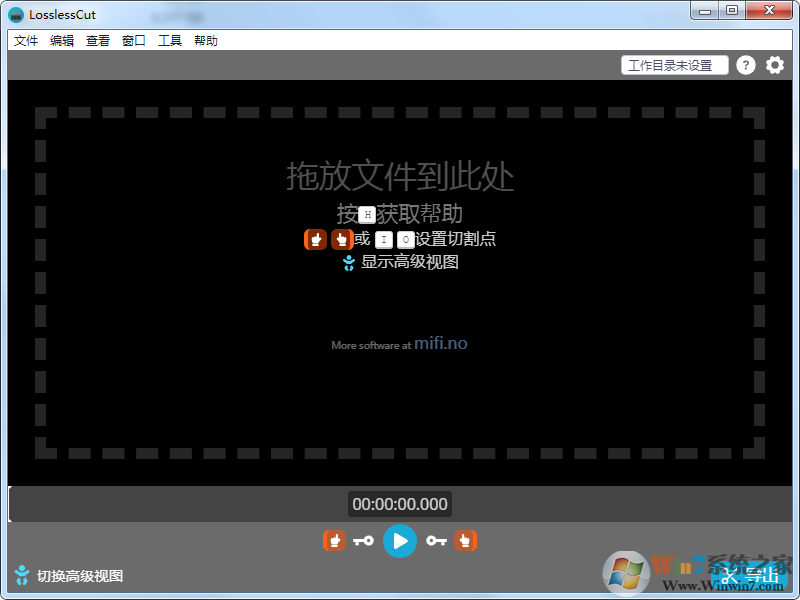The width and height of the screenshot is (800, 600).
Task: Click the jump to cut end key icon
Action: [x=436, y=540]
